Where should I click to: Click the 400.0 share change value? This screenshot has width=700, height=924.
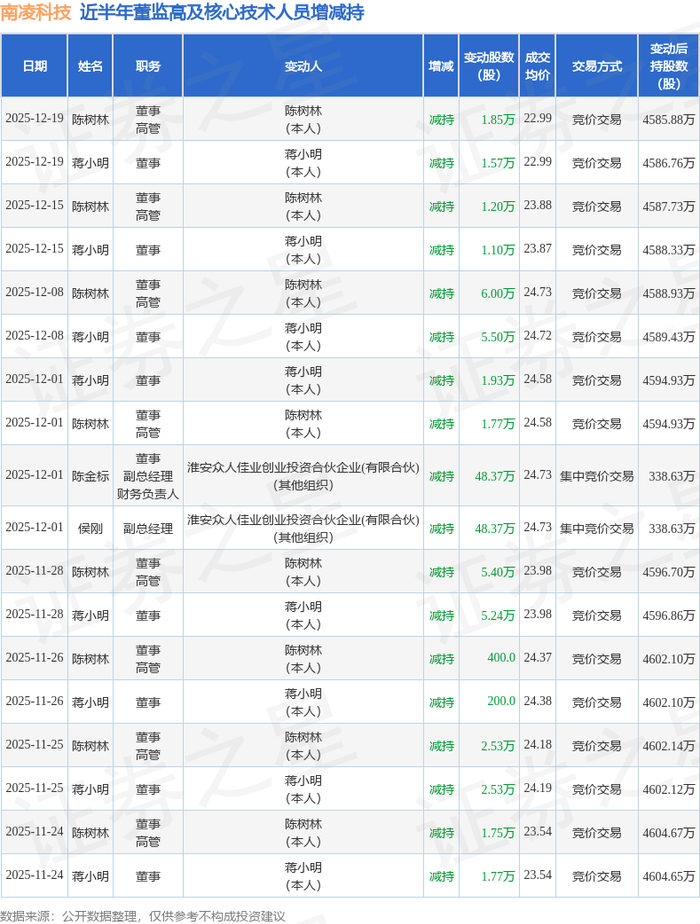tap(501, 658)
